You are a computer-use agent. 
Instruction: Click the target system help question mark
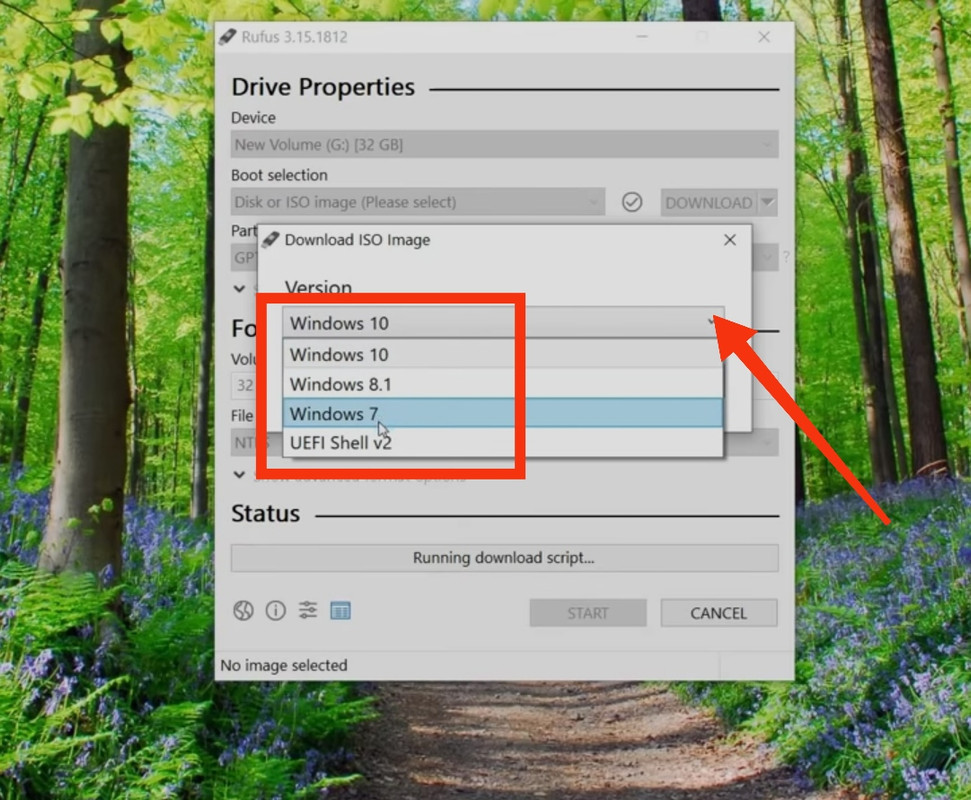point(786,256)
